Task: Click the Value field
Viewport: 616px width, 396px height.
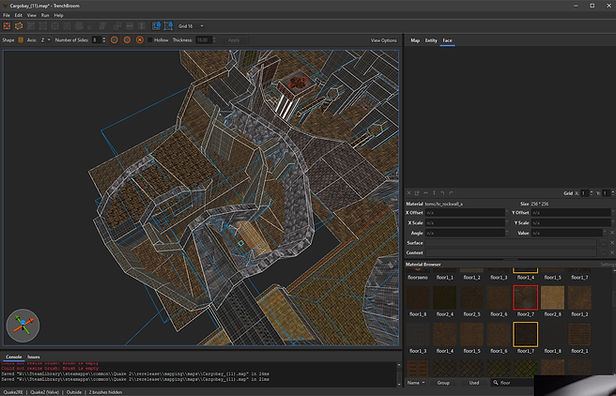Action: [x=567, y=233]
